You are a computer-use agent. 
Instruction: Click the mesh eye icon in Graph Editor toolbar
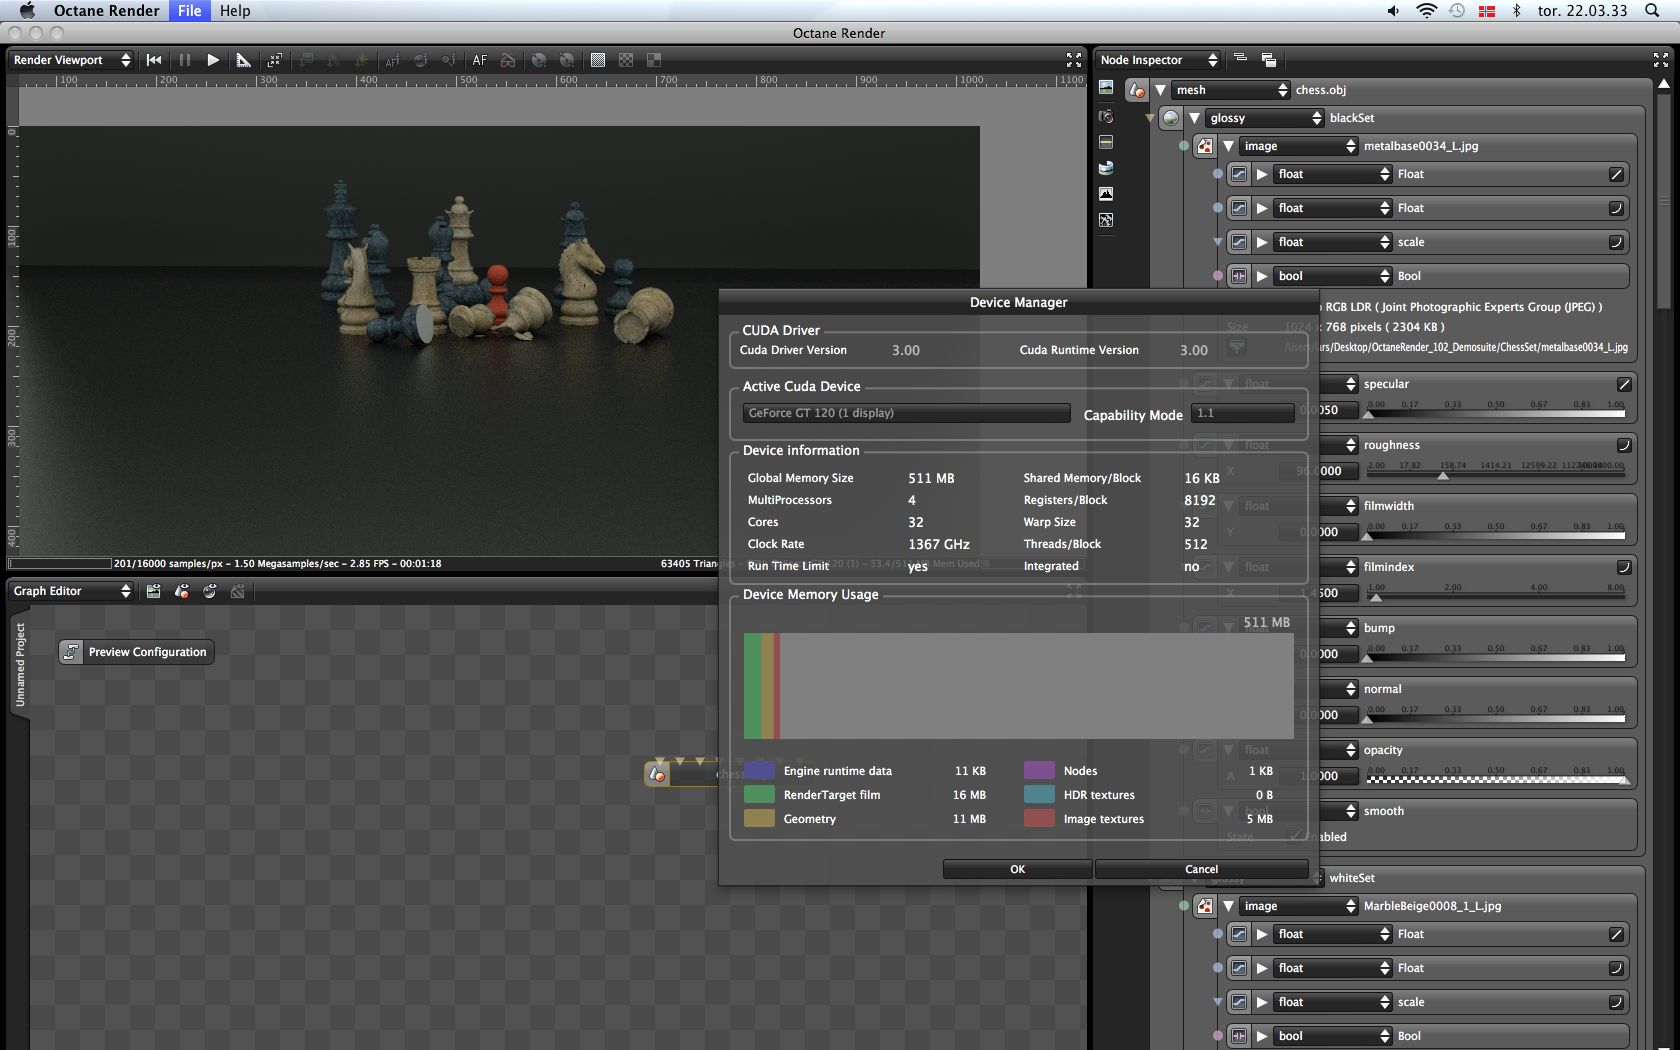[182, 591]
